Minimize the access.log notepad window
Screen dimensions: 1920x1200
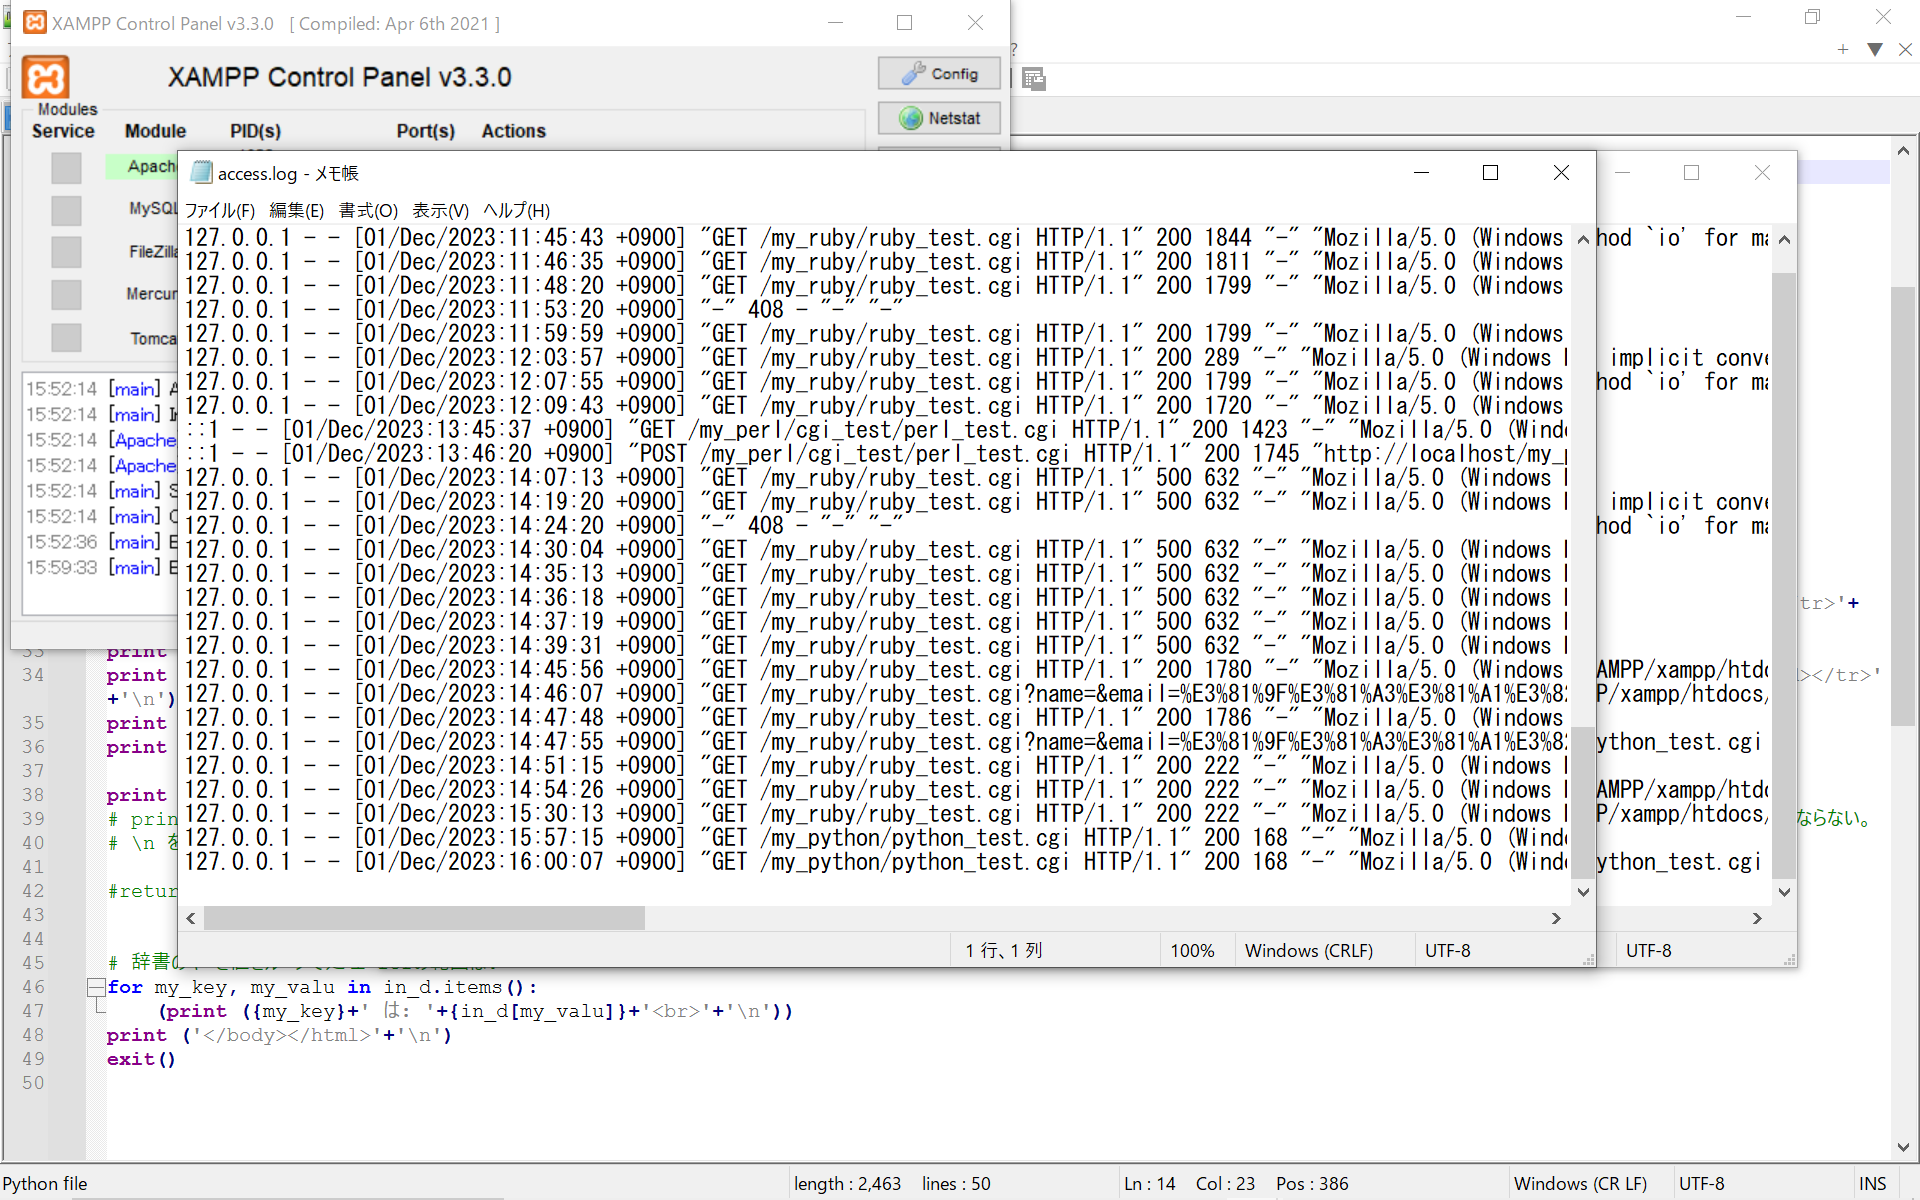click(1421, 173)
